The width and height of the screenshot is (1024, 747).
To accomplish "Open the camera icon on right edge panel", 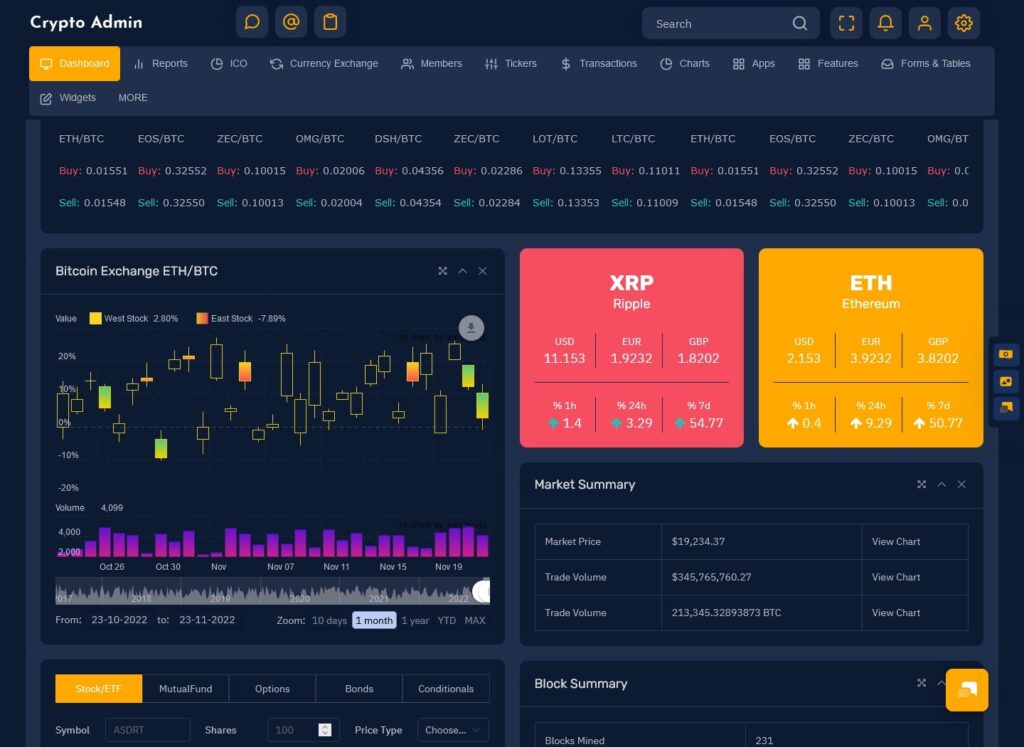I will pos(1005,353).
